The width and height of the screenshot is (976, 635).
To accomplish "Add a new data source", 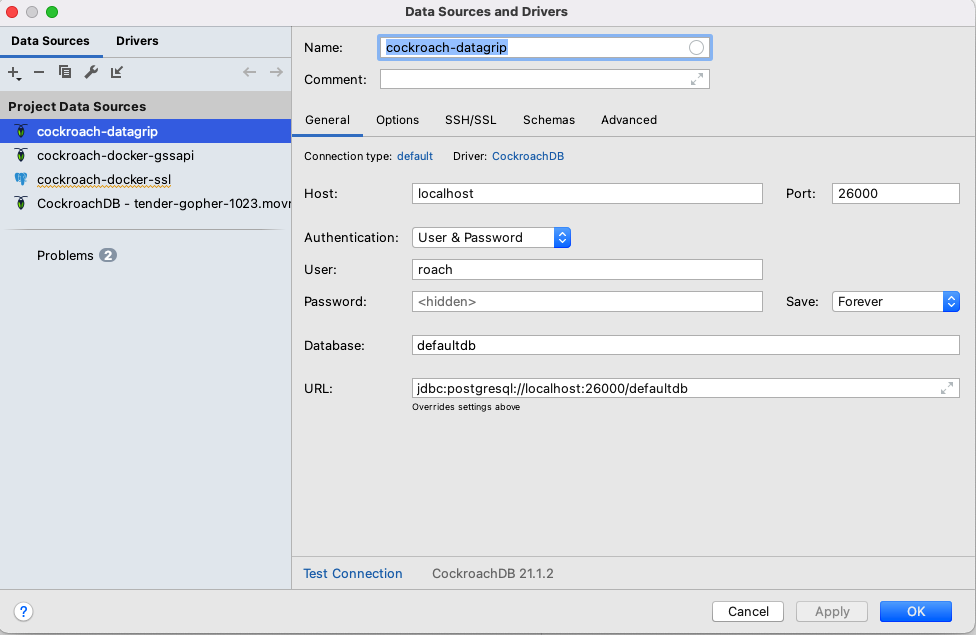I will click(x=14, y=72).
